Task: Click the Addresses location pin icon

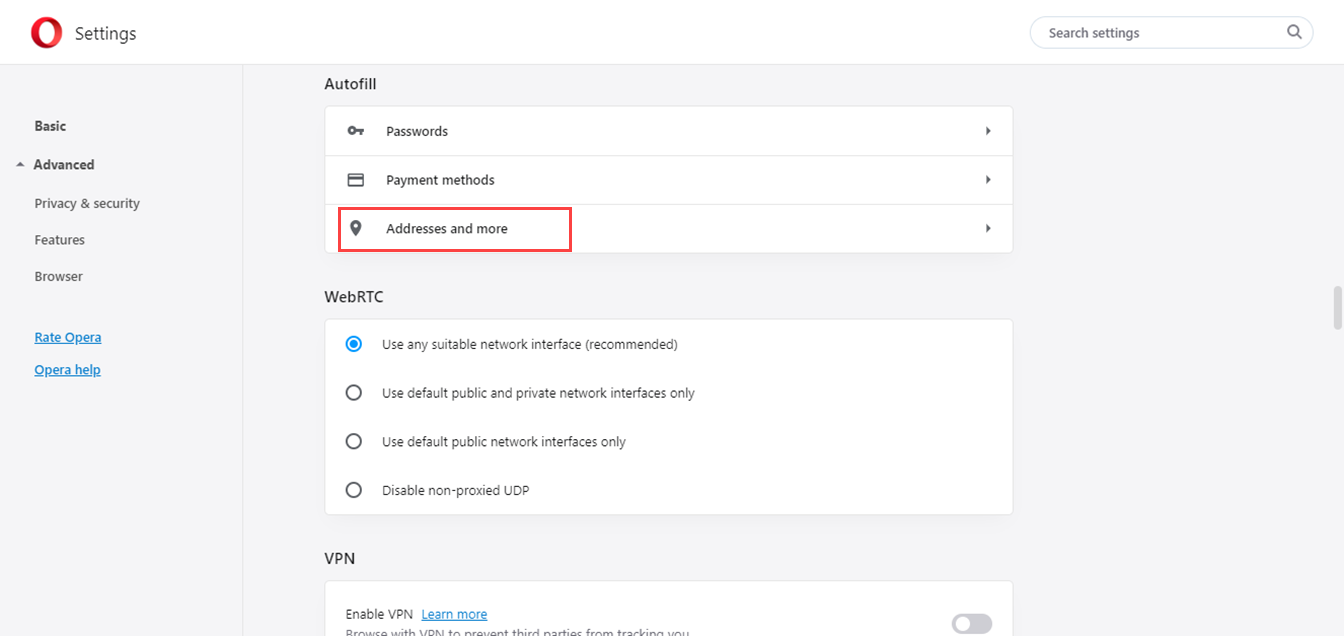Action: click(355, 228)
